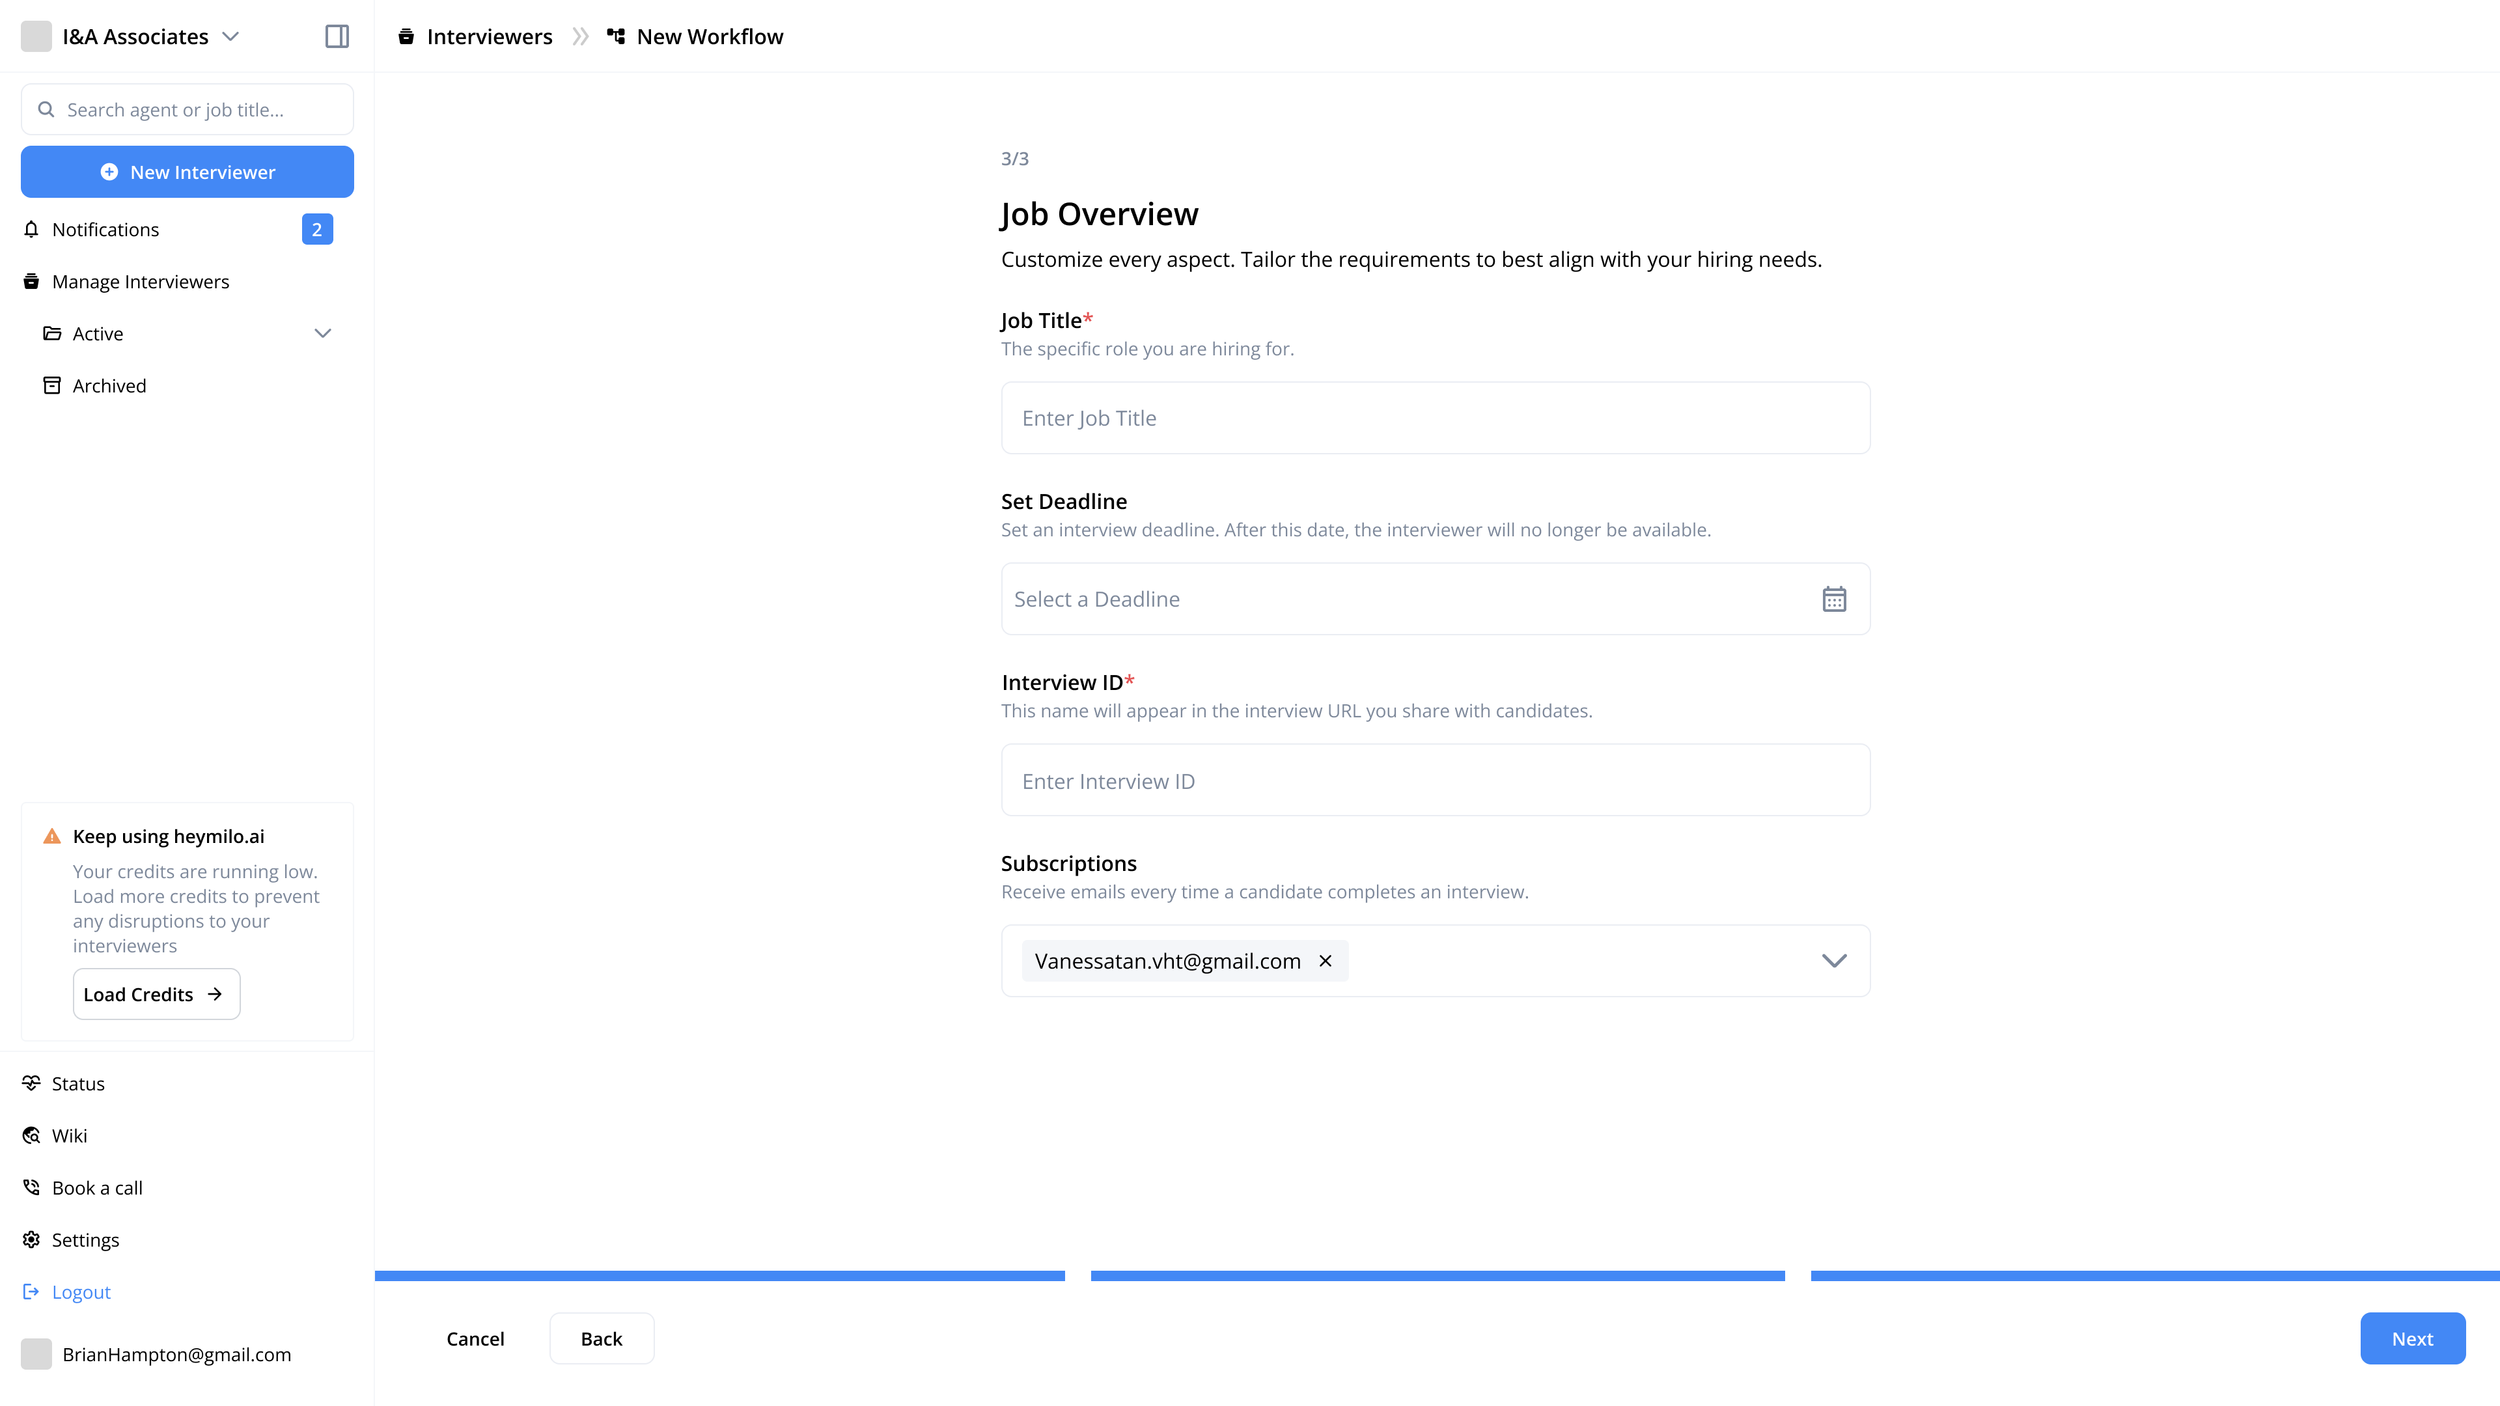Click the Back button
The image size is (2500, 1406).
click(x=601, y=1338)
